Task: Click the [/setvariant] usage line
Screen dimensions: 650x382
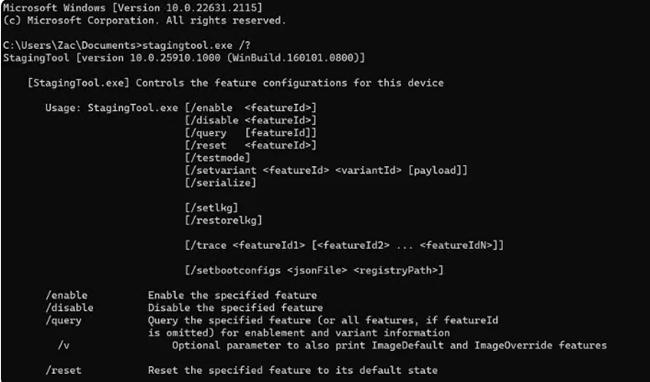Action: (x=326, y=170)
